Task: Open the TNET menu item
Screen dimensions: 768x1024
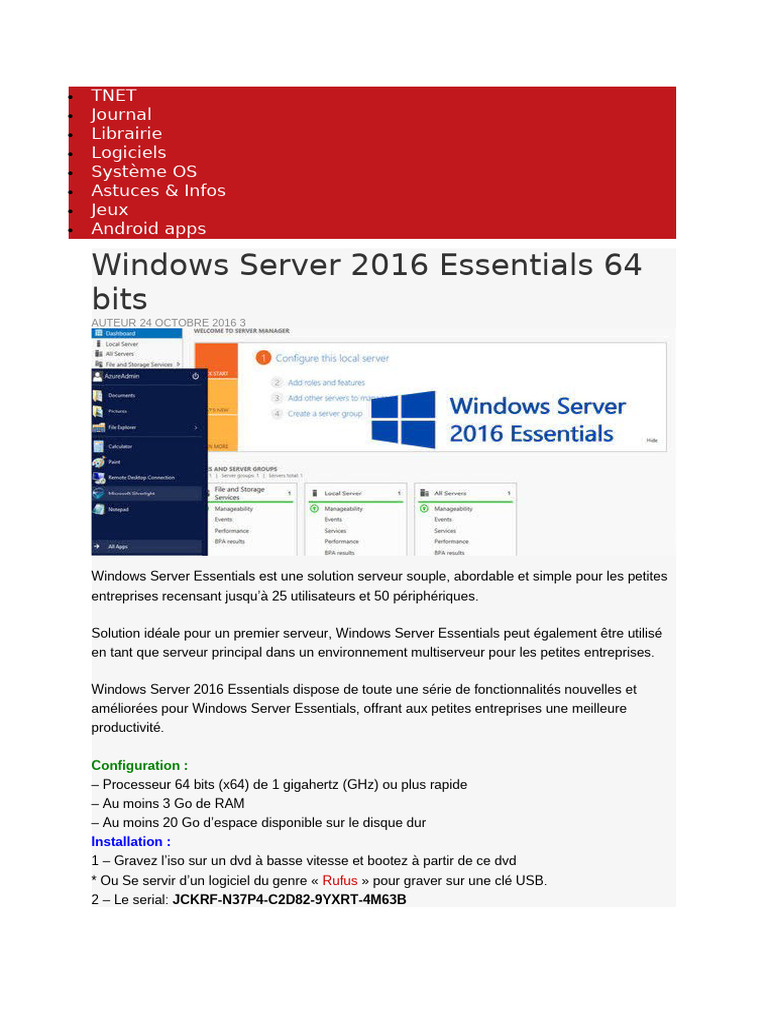Action: [x=114, y=95]
